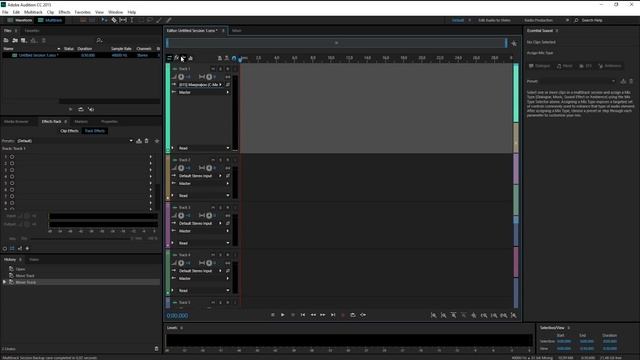The image size is (640, 360).
Task: Mute Track 1
Action: pyautogui.click(x=213, y=69)
